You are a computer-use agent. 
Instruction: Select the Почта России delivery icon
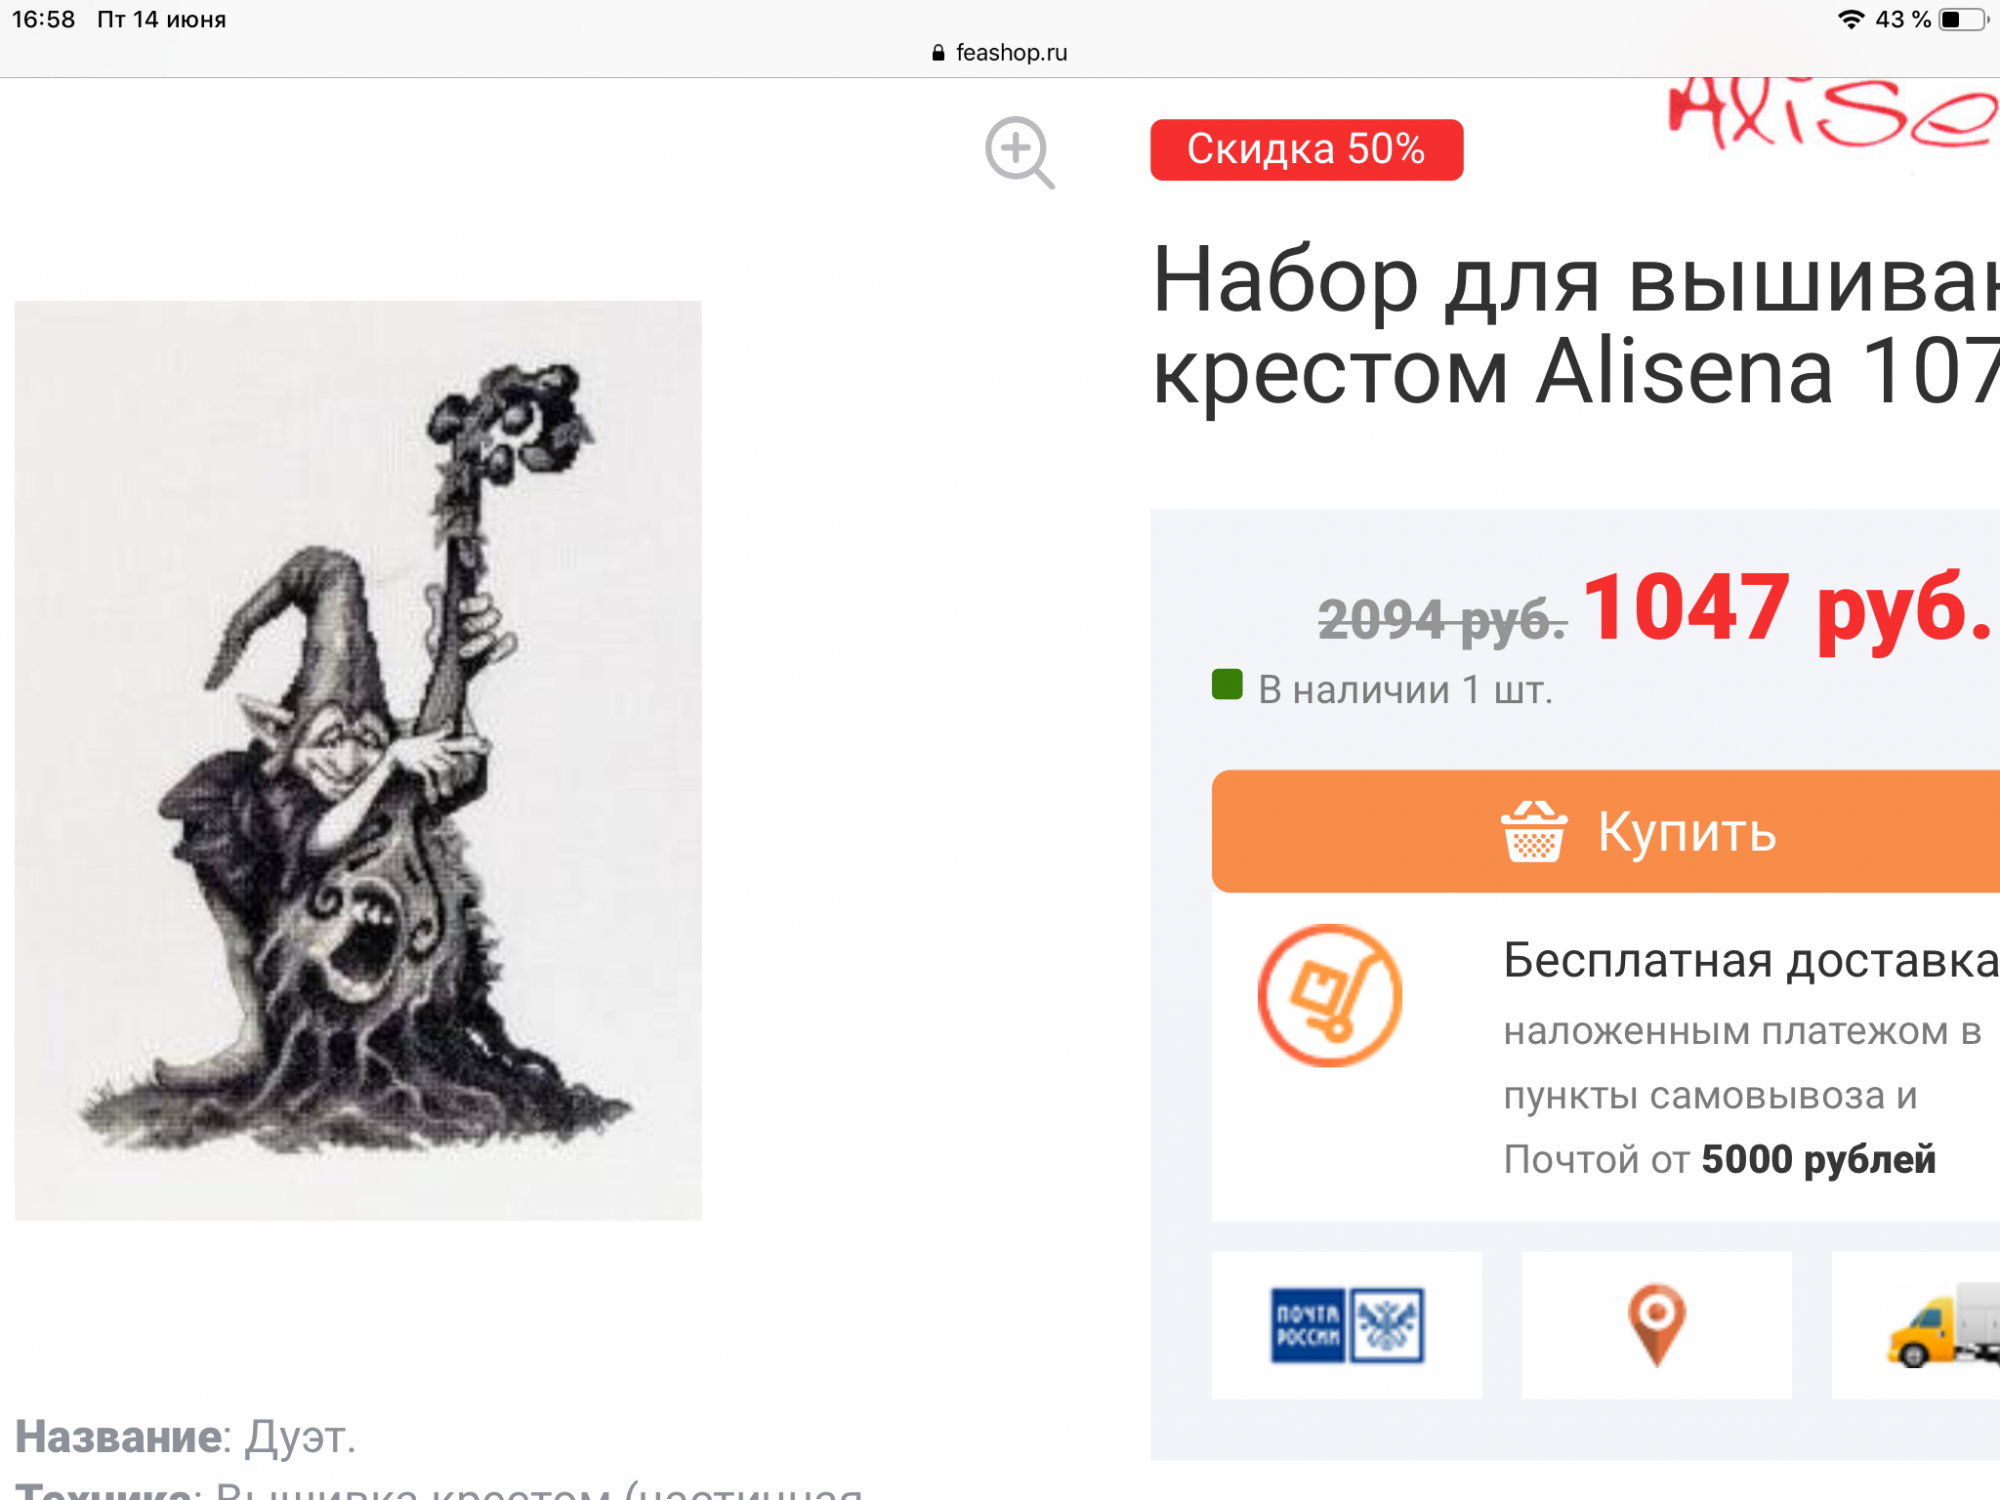(x=1347, y=1325)
